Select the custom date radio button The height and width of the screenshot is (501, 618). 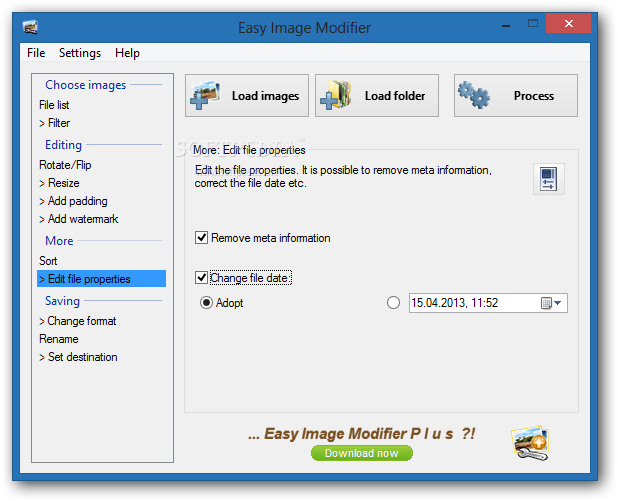pos(393,303)
